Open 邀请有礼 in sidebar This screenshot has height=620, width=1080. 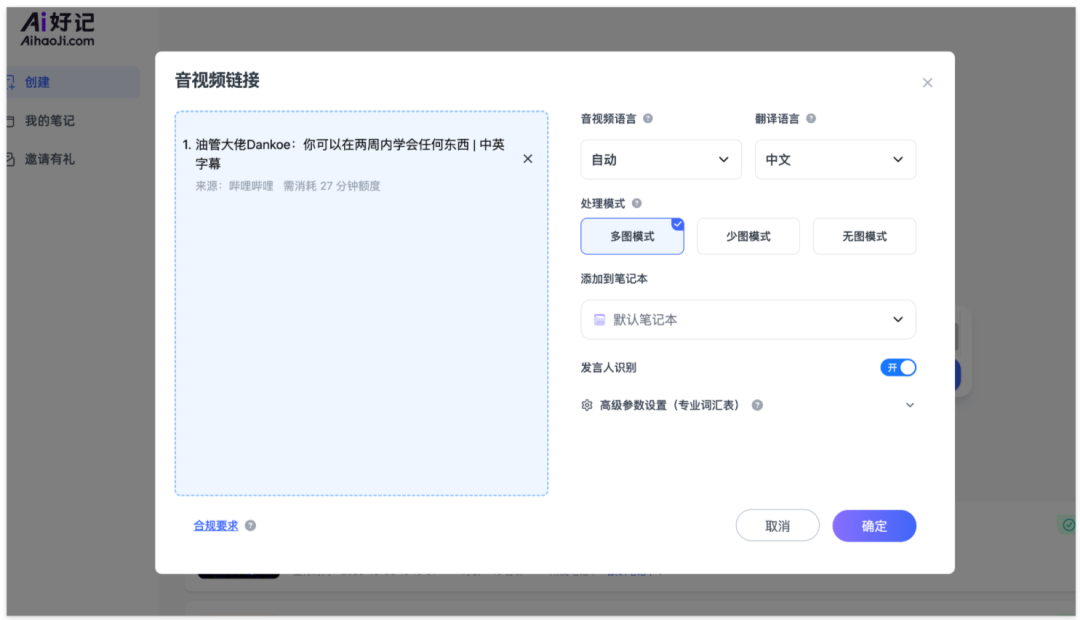tap(50, 159)
